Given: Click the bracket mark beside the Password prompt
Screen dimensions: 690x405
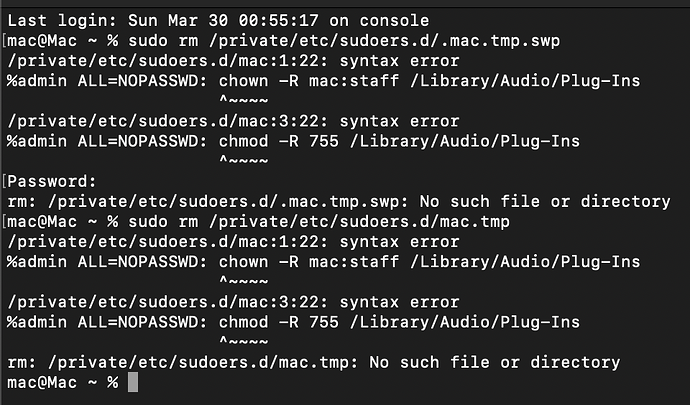Looking at the screenshot, I should tap(4, 181).
